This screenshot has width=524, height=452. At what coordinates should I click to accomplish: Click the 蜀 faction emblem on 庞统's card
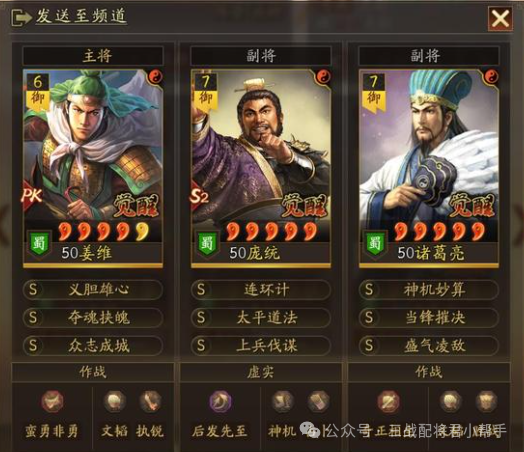tap(206, 244)
